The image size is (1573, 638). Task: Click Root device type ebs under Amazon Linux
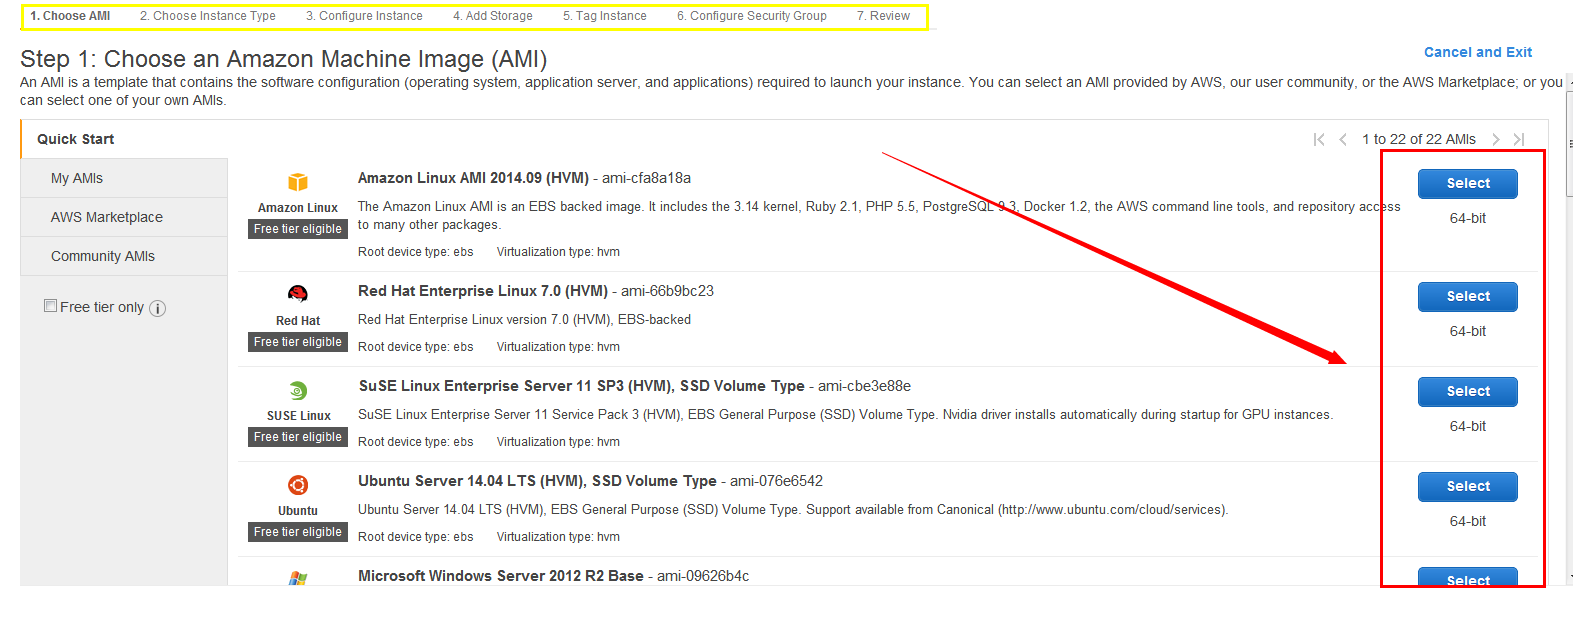416,252
